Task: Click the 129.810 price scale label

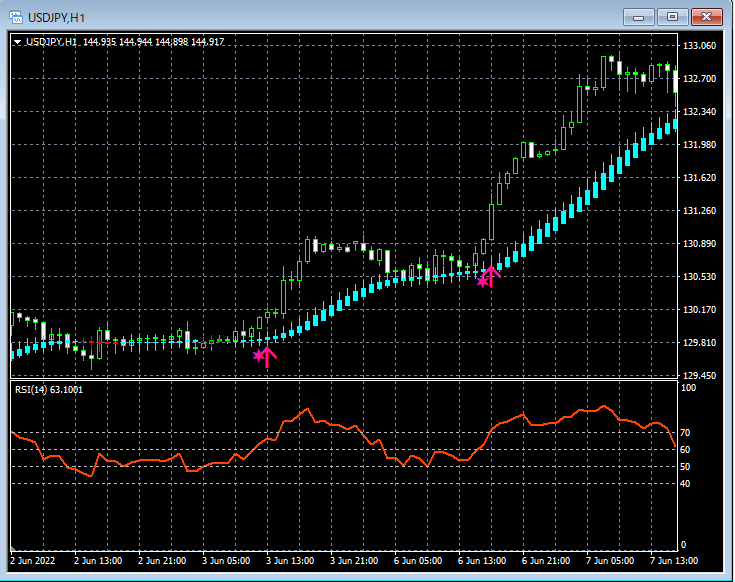Action: [699, 343]
